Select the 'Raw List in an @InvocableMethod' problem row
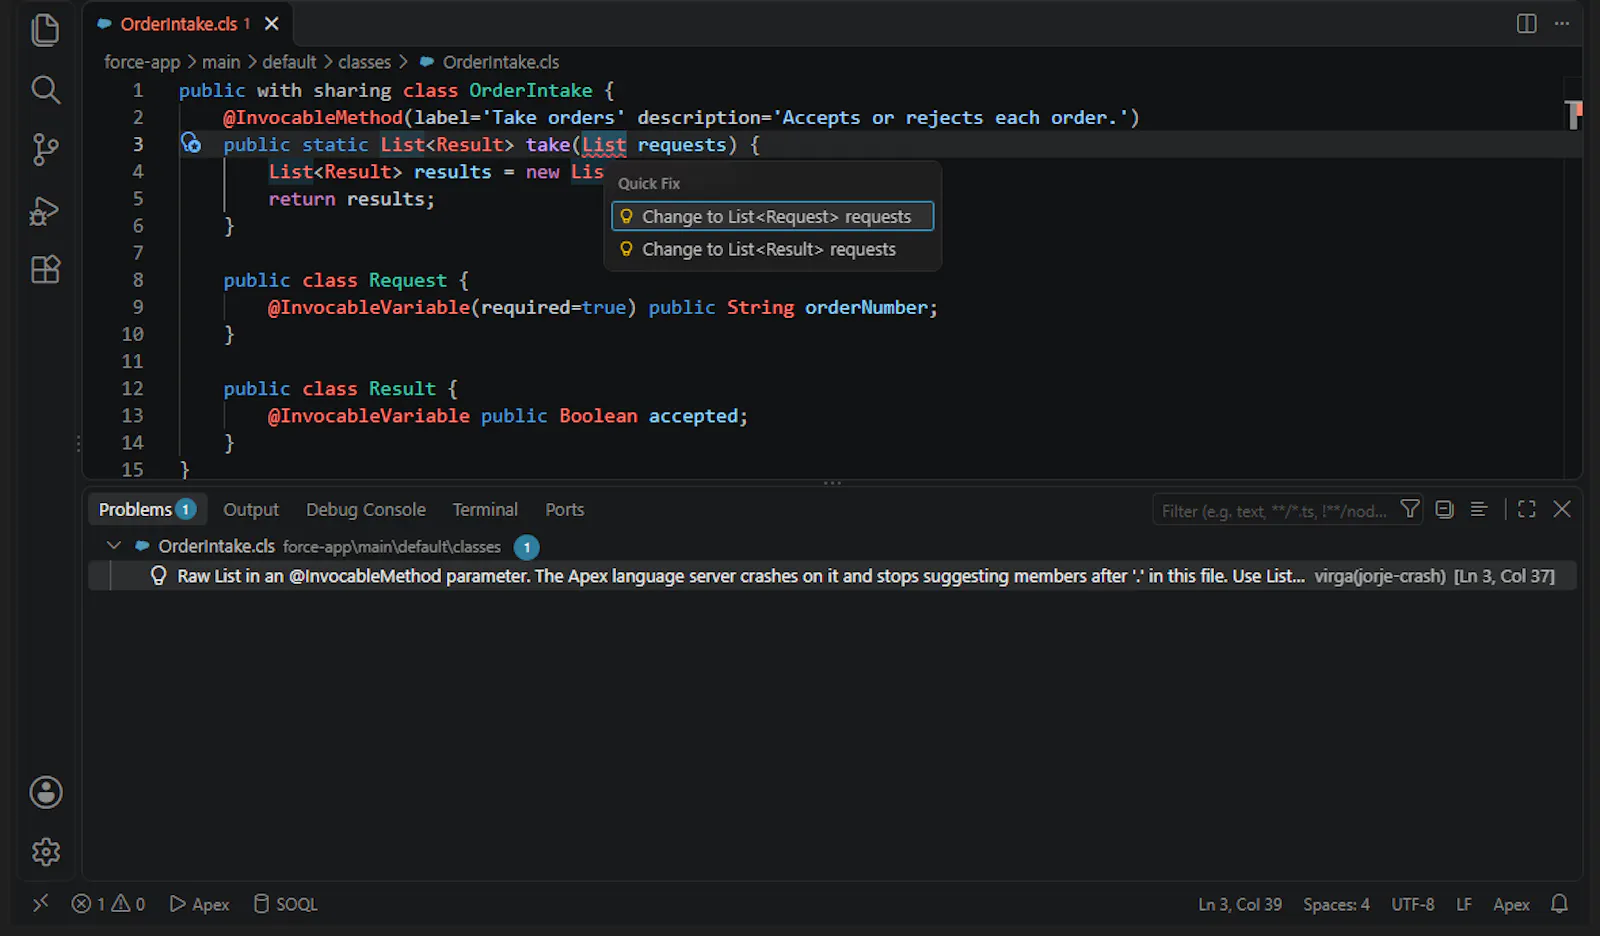Viewport: 1600px width, 936px height. click(832, 576)
